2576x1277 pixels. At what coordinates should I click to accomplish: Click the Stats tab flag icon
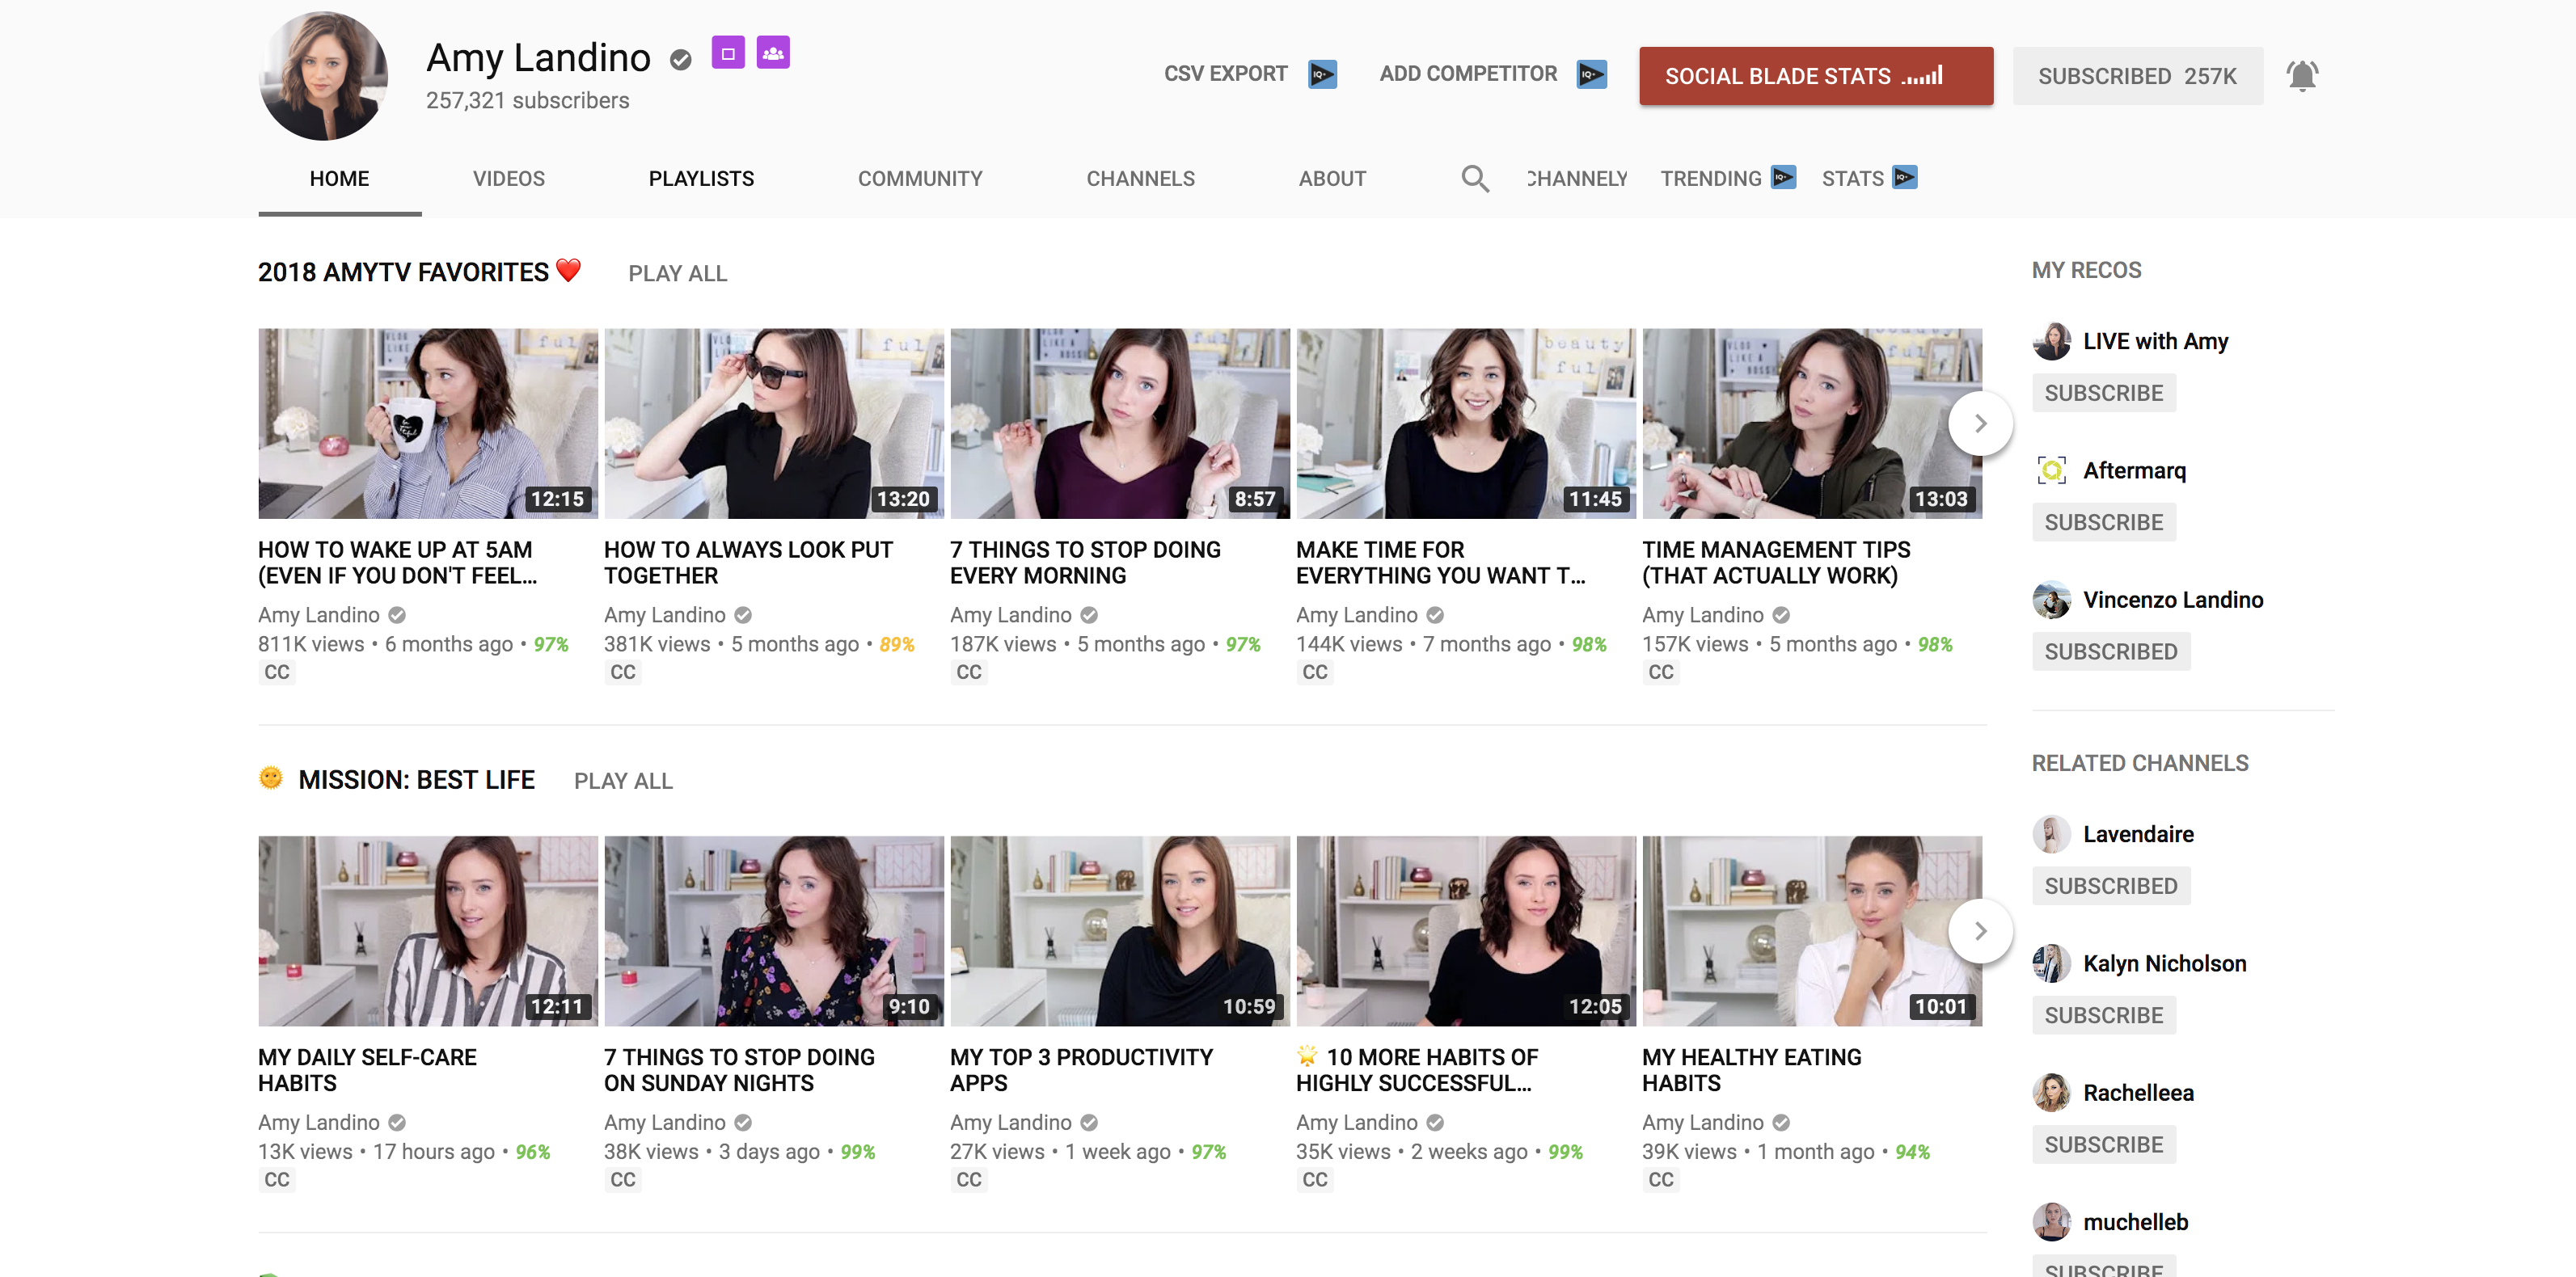coord(1905,178)
